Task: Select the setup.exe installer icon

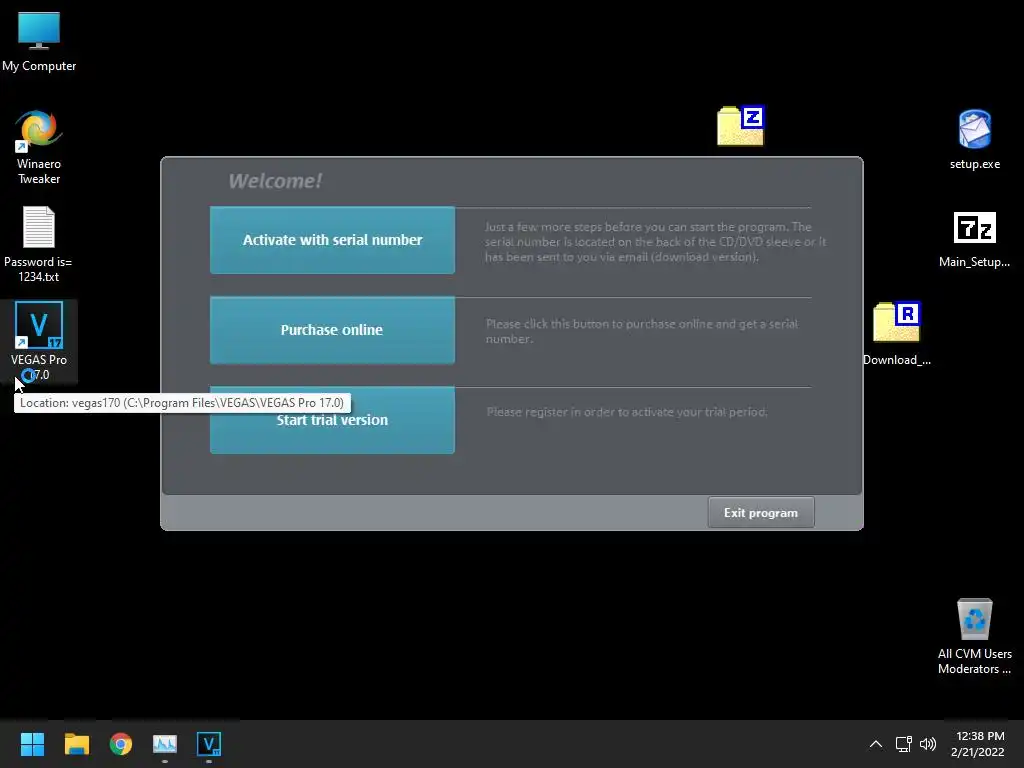Action: click(x=974, y=140)
